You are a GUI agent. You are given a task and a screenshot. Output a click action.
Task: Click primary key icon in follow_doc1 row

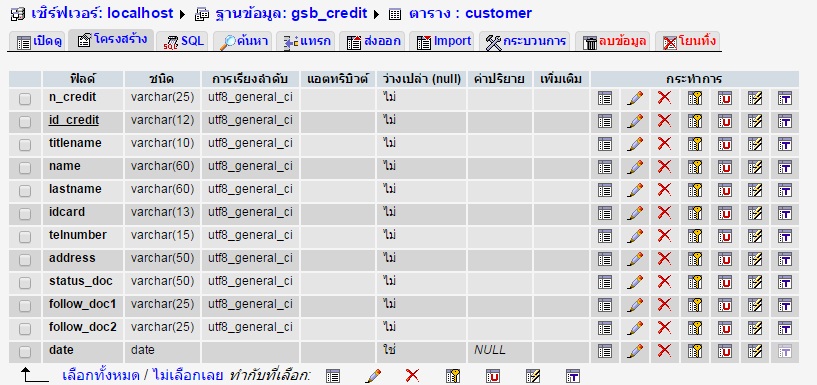(694, 305)
